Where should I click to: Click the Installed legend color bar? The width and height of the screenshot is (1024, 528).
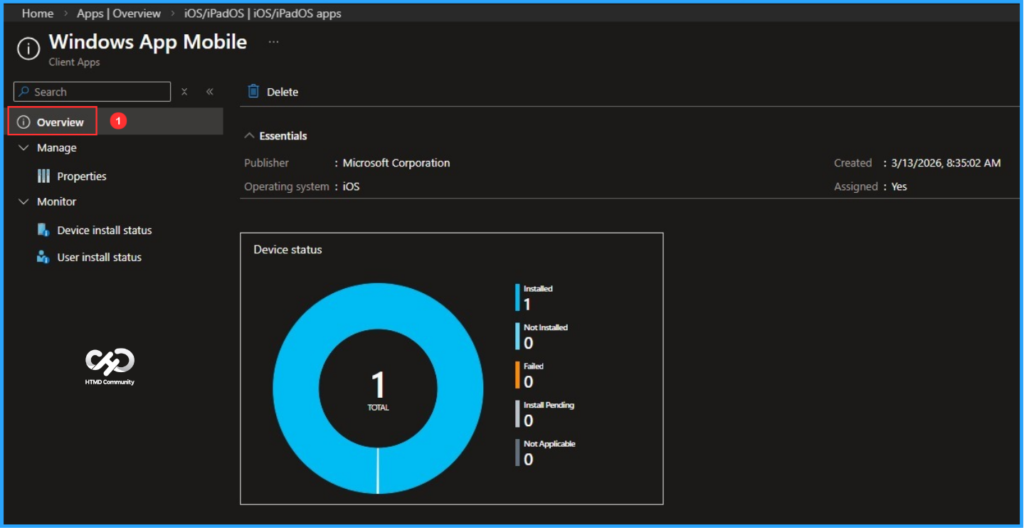[x=517, y=297]
